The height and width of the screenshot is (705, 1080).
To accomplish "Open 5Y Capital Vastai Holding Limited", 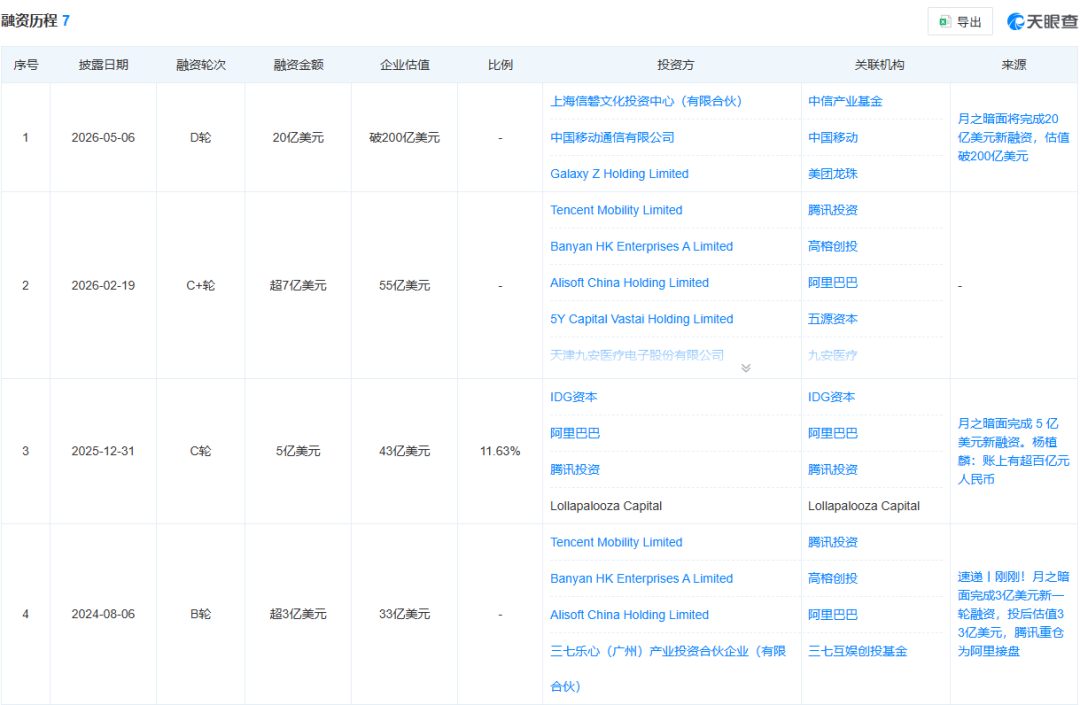I will 641,319.
